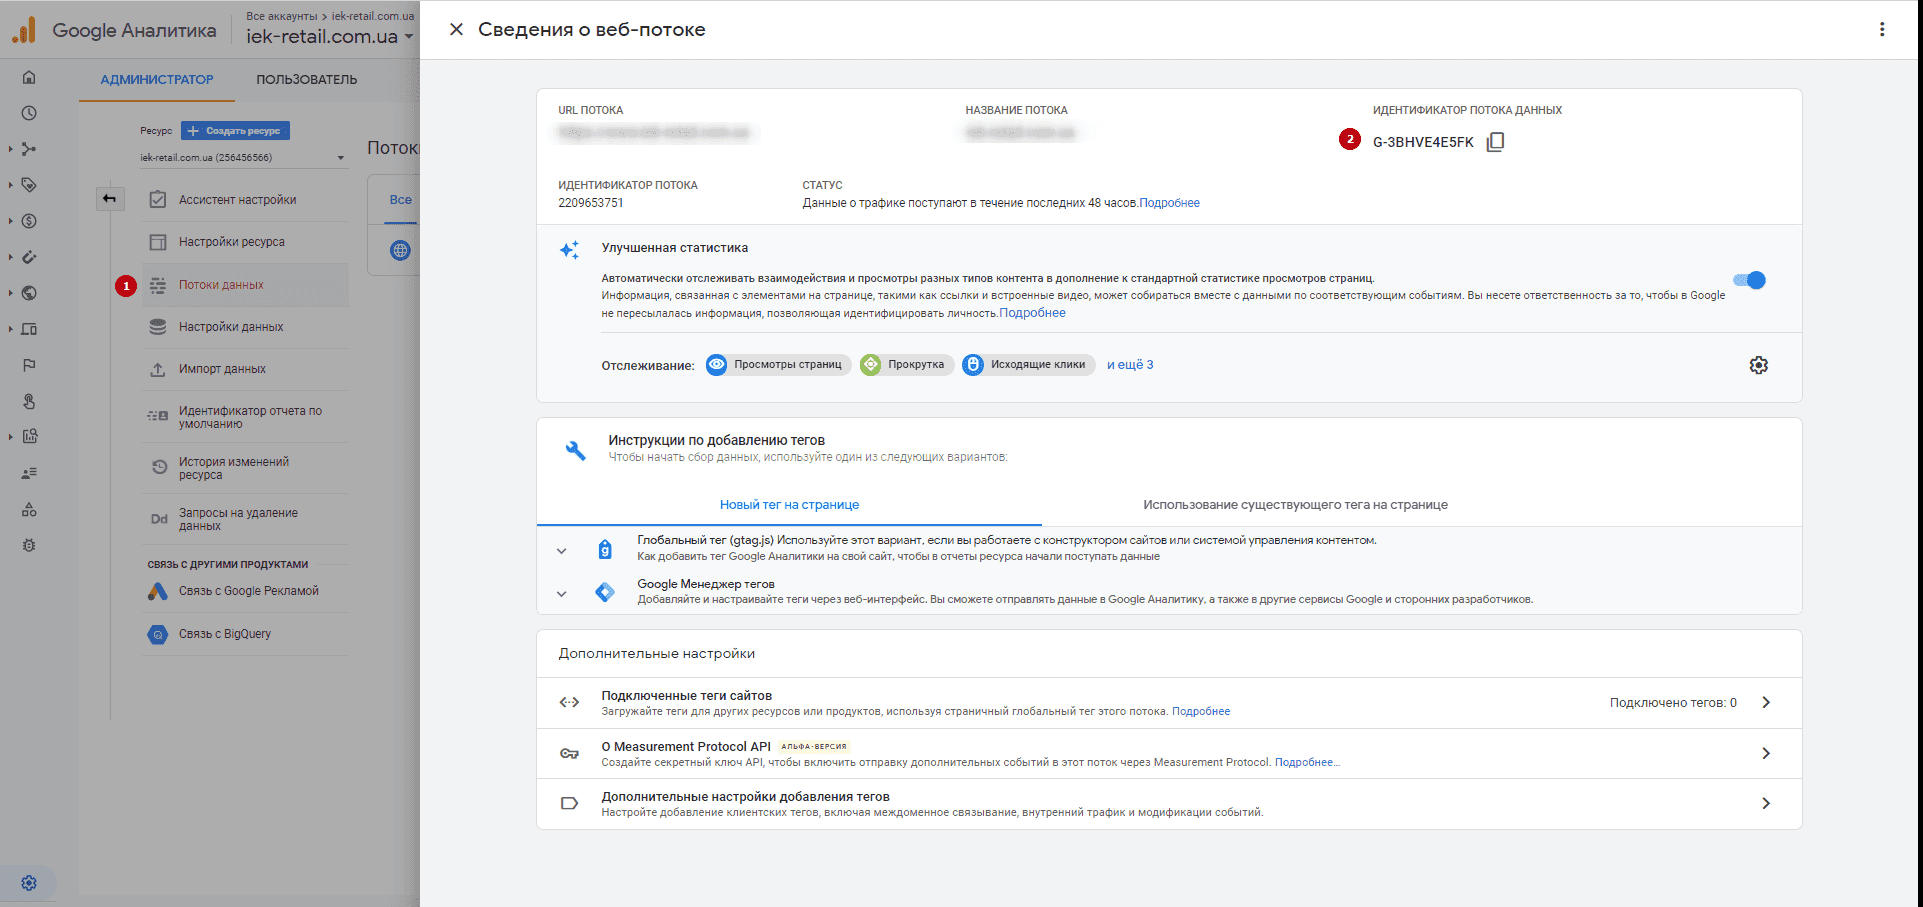Click the Прокрутка tracking chip
The height and width of the screenshot is (907, 1923).
(x=907, y=365)
